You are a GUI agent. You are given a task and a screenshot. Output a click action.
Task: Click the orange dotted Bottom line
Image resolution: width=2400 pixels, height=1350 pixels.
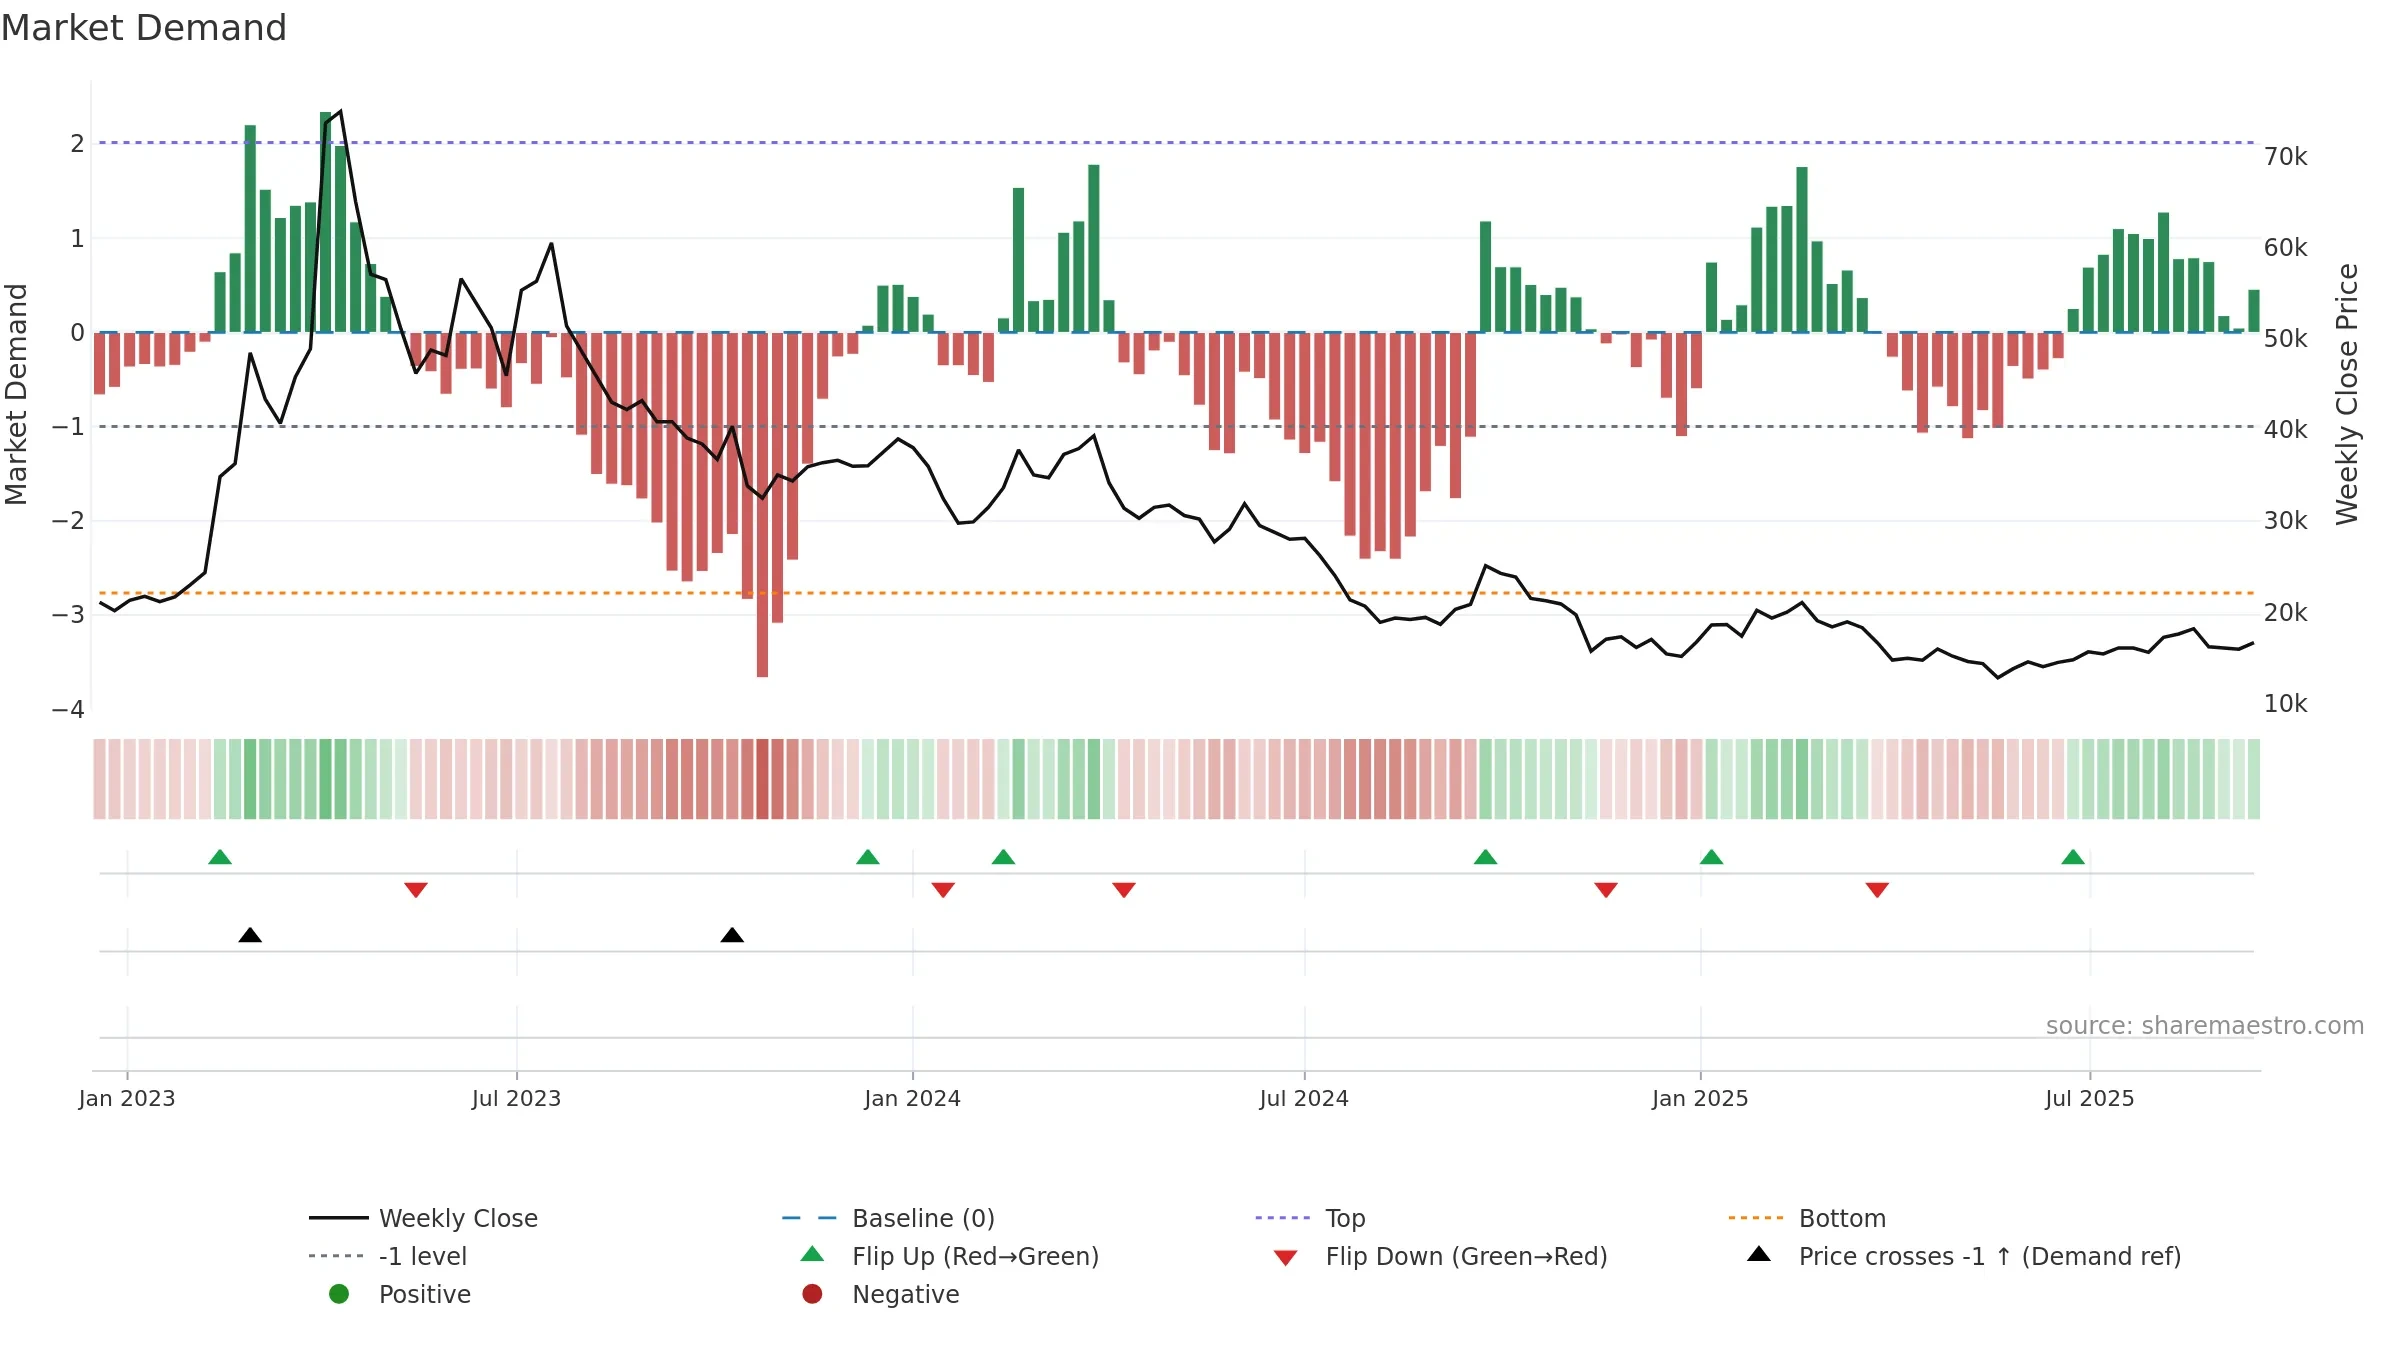click(x=1176, y=593)
